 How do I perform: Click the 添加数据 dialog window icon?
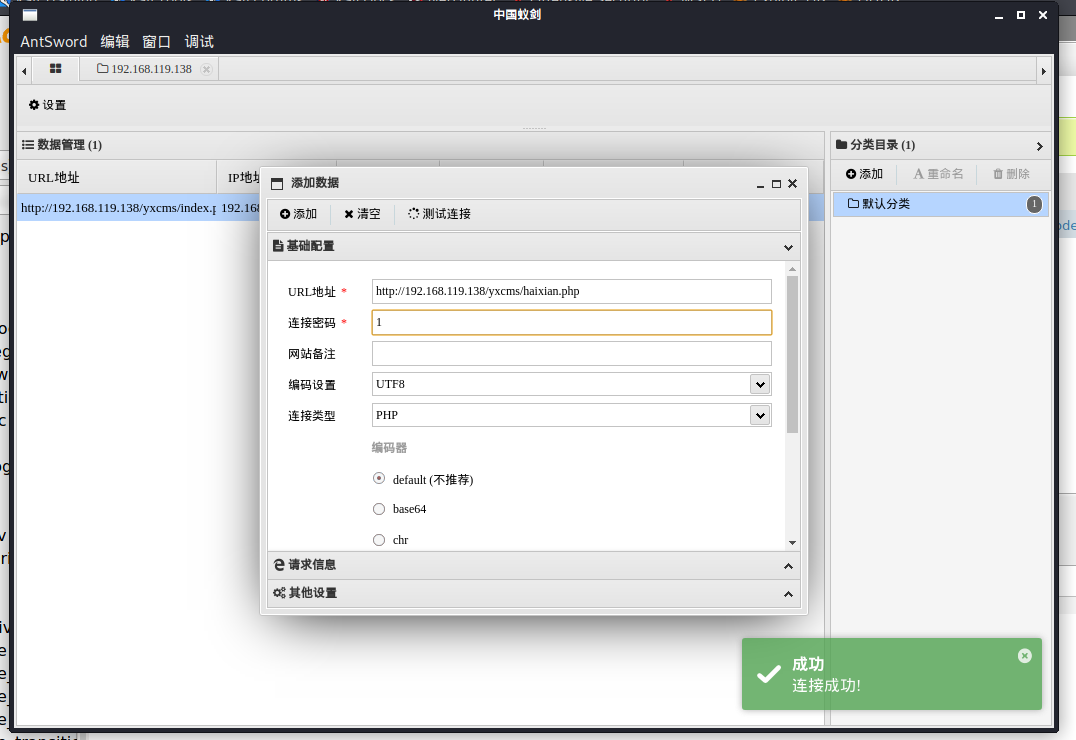click(277, 184)
